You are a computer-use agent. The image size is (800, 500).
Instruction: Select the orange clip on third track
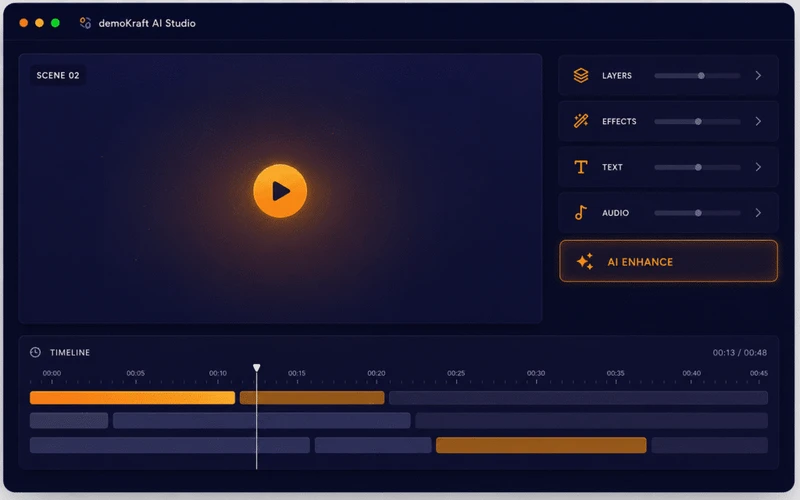point(541,445)
